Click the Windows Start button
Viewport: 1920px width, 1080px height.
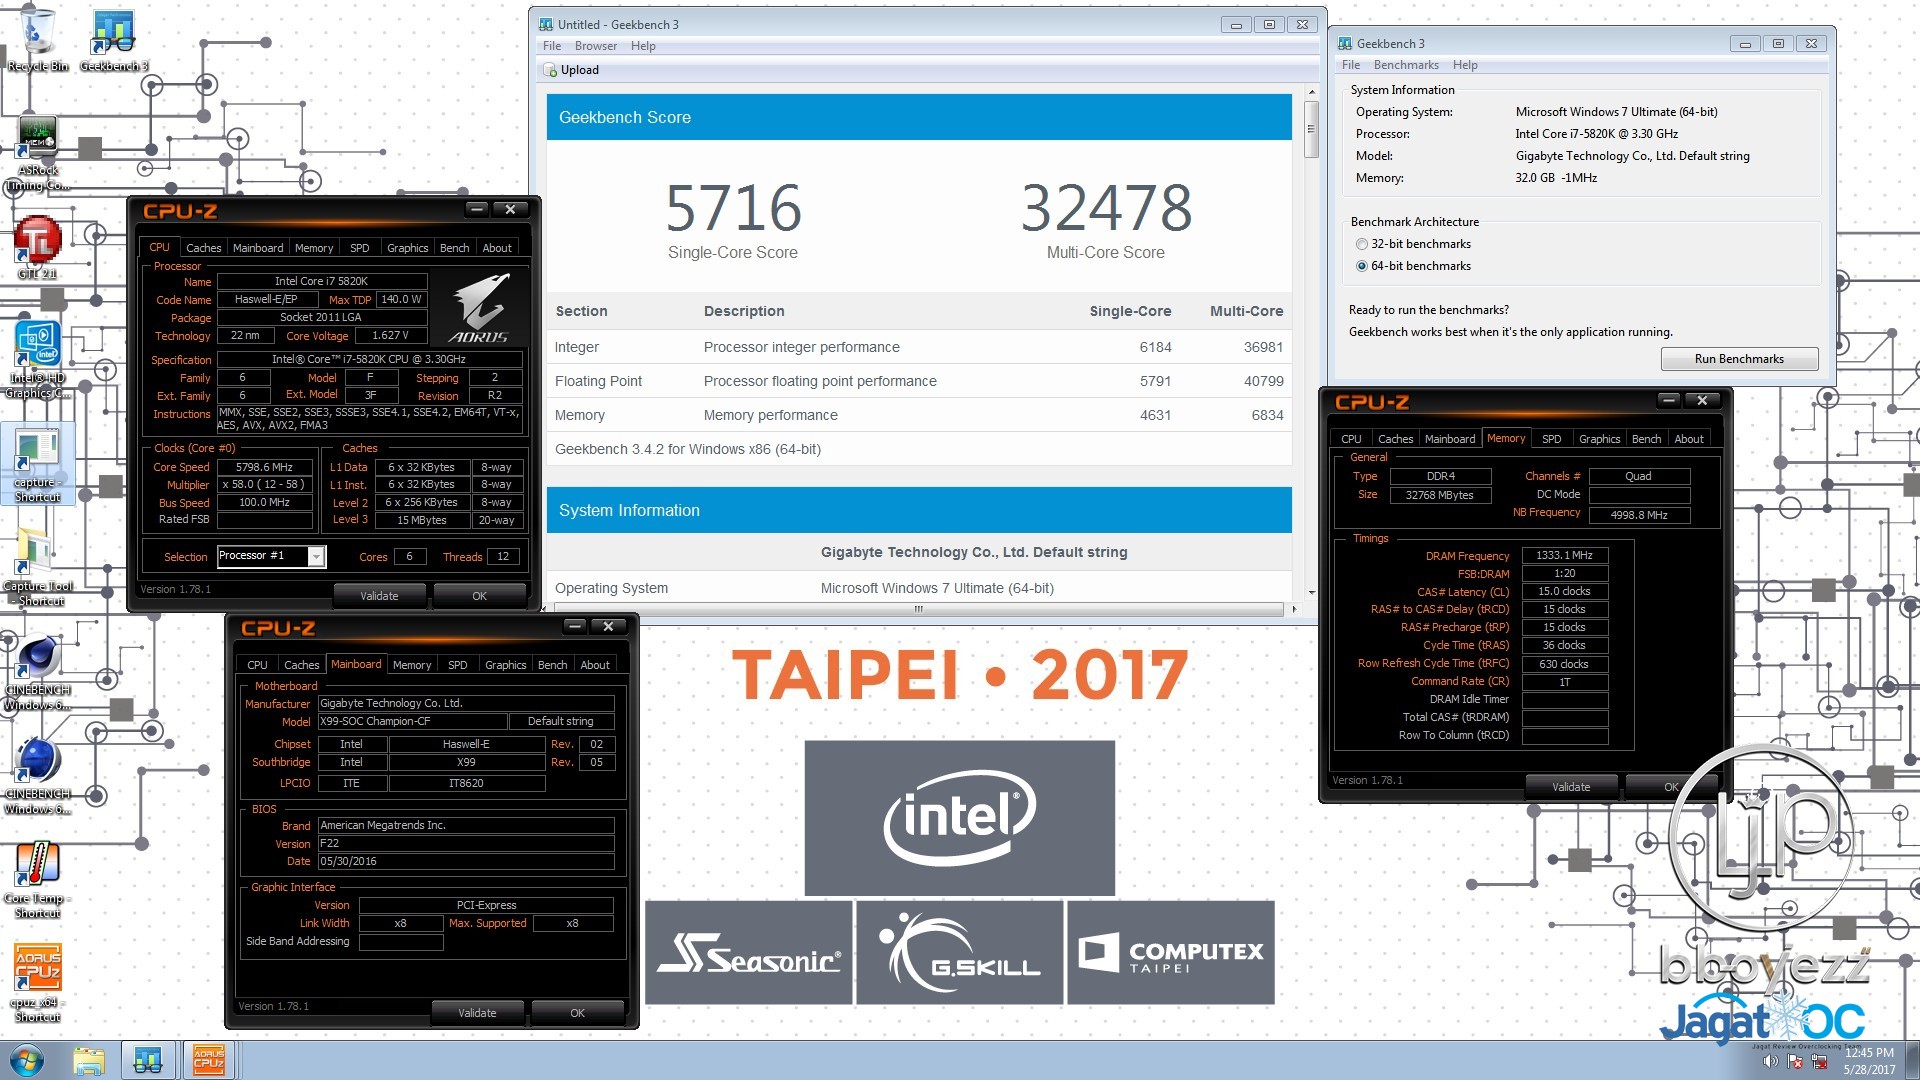pyautogui.click(x=27, y=1060)
